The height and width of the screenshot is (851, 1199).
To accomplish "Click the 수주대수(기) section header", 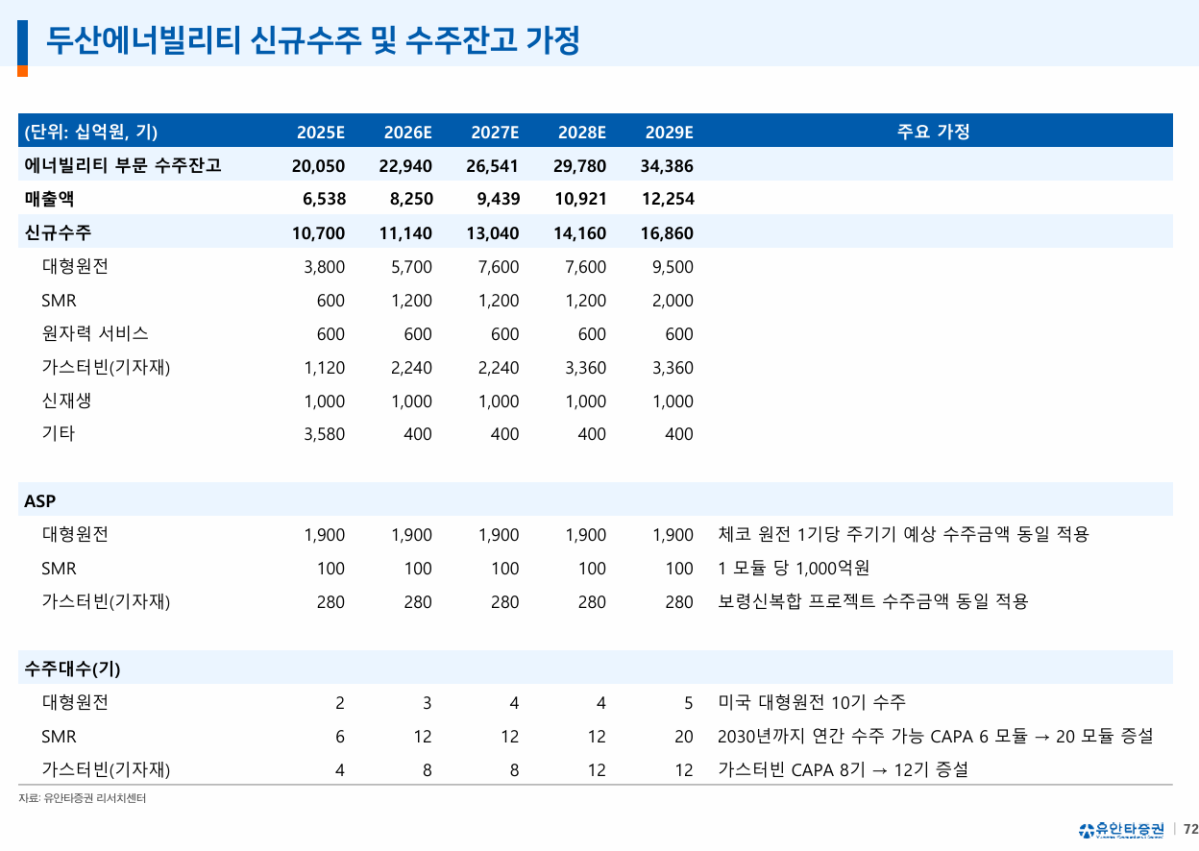I will [x=72, y=669].
